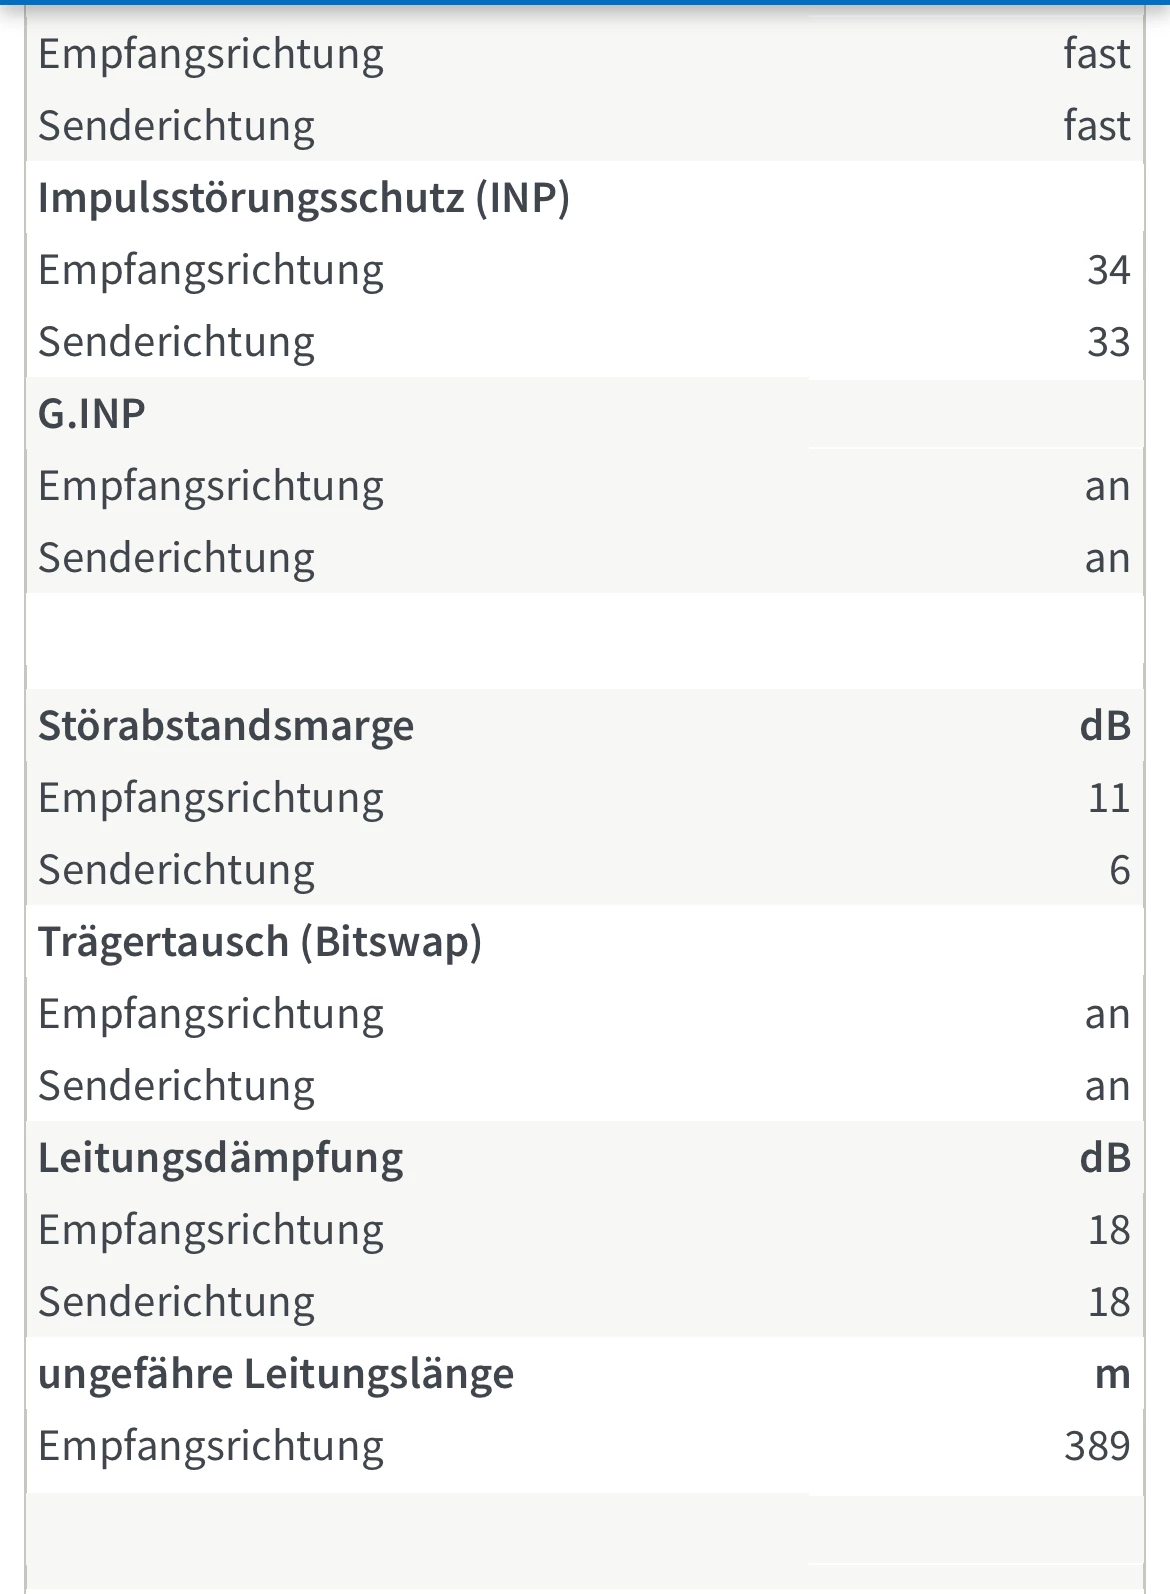Viewport: 1170px width, 1594px height.
Task: Click Empfangsrichtung label under Trägertausch (Bitswap)
Action: point(211,1014)
